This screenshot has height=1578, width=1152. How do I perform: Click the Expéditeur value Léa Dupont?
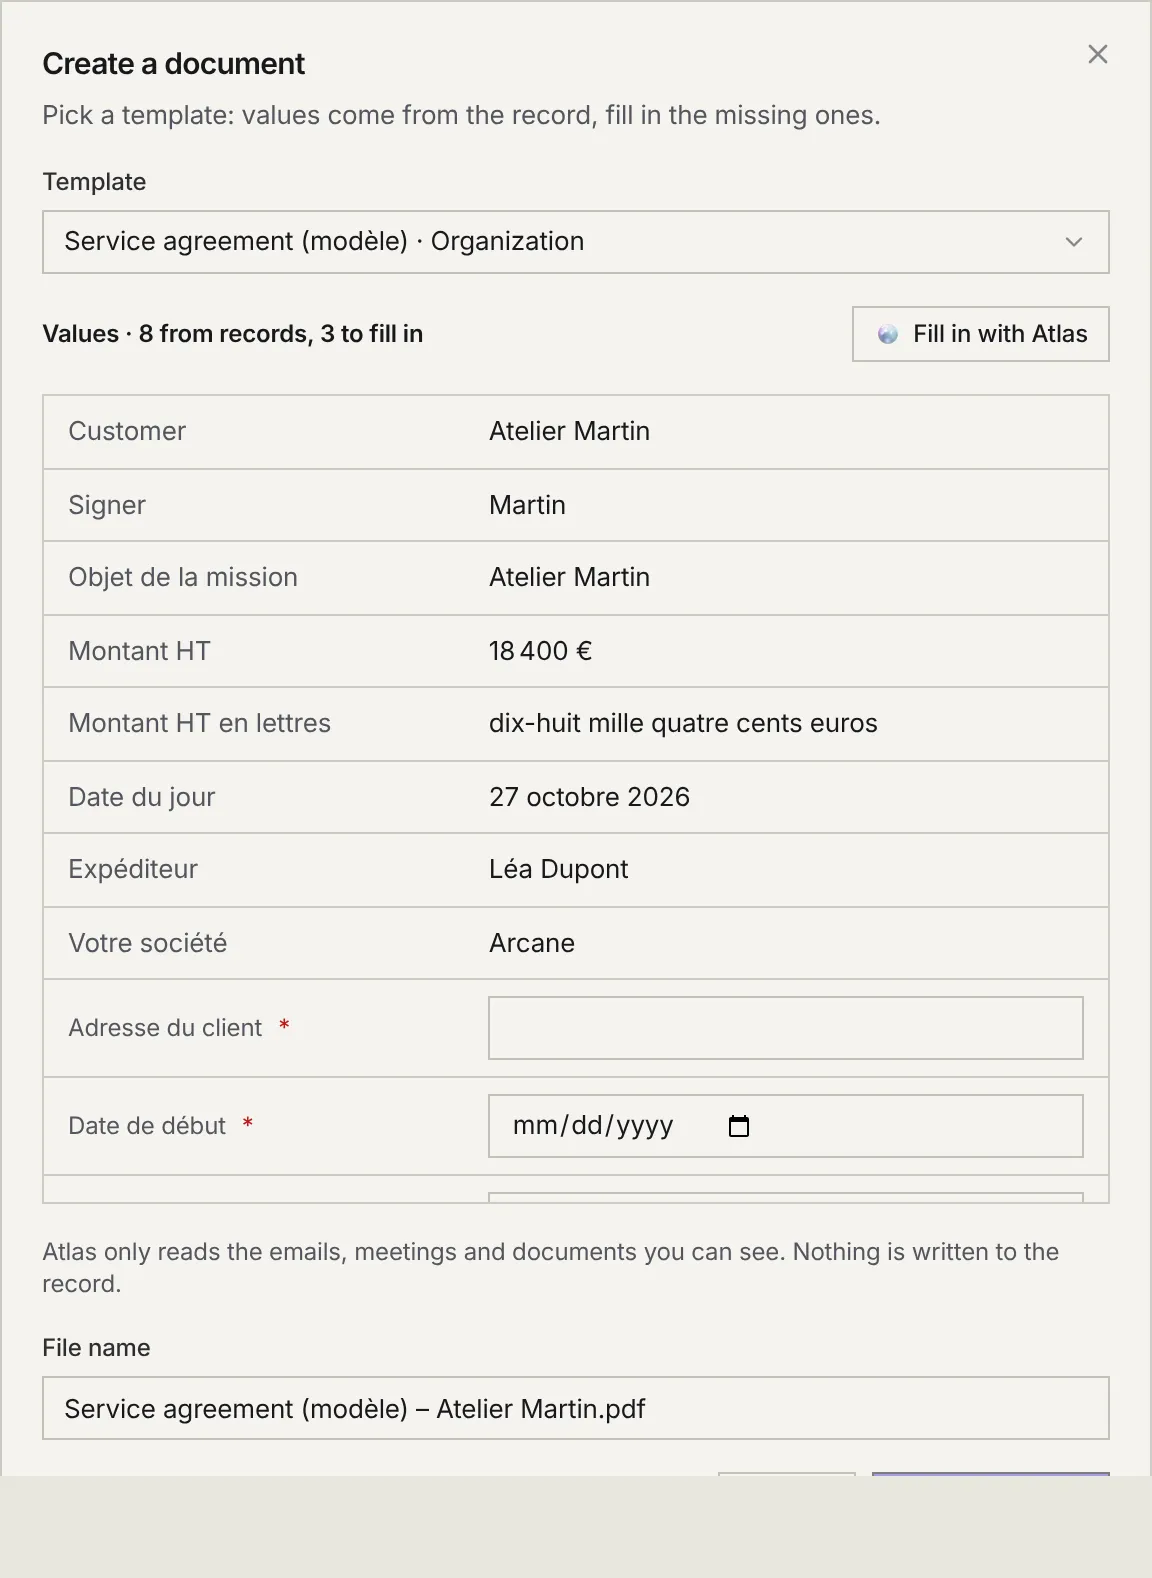pyautogui.click(x=558, y=869)
